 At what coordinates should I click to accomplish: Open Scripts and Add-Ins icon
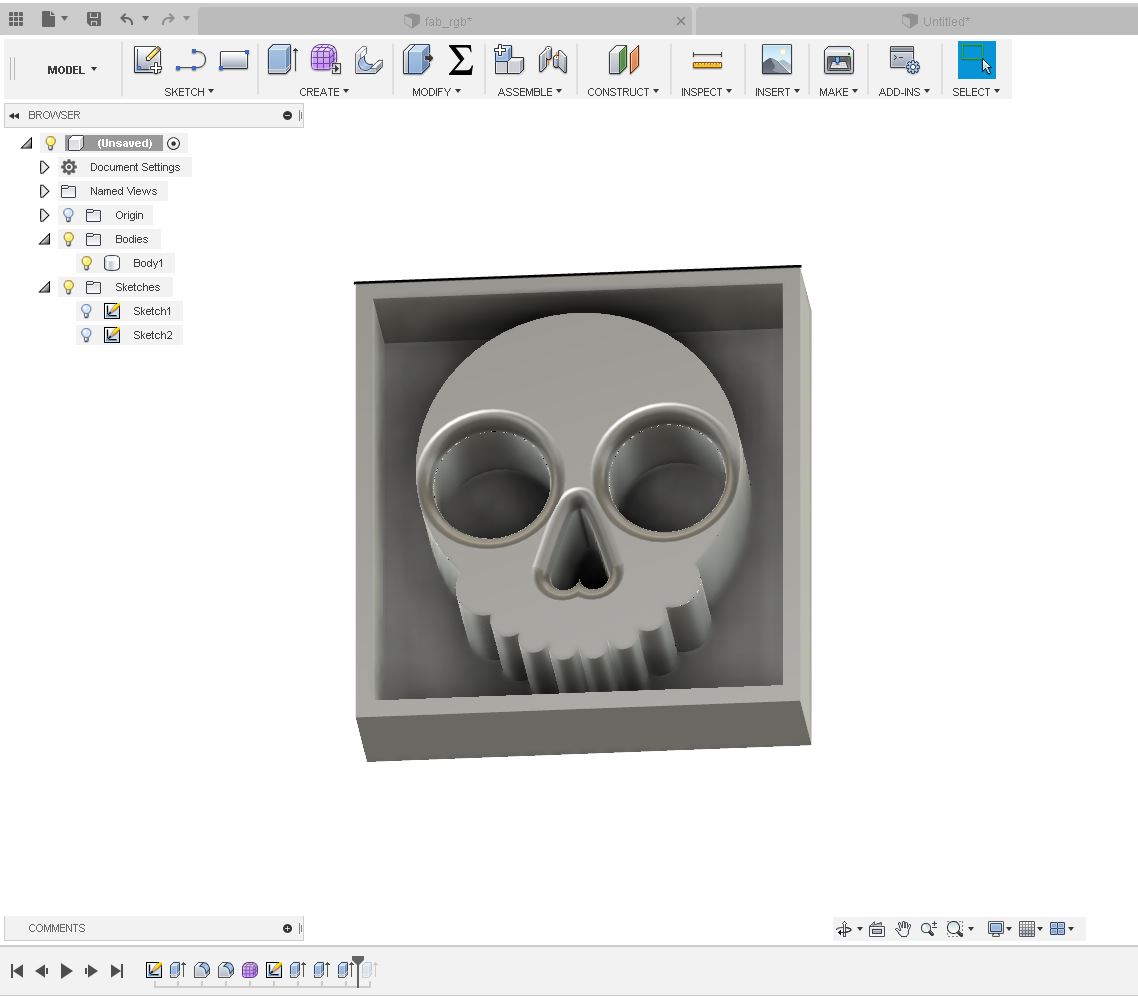[904, 61]
